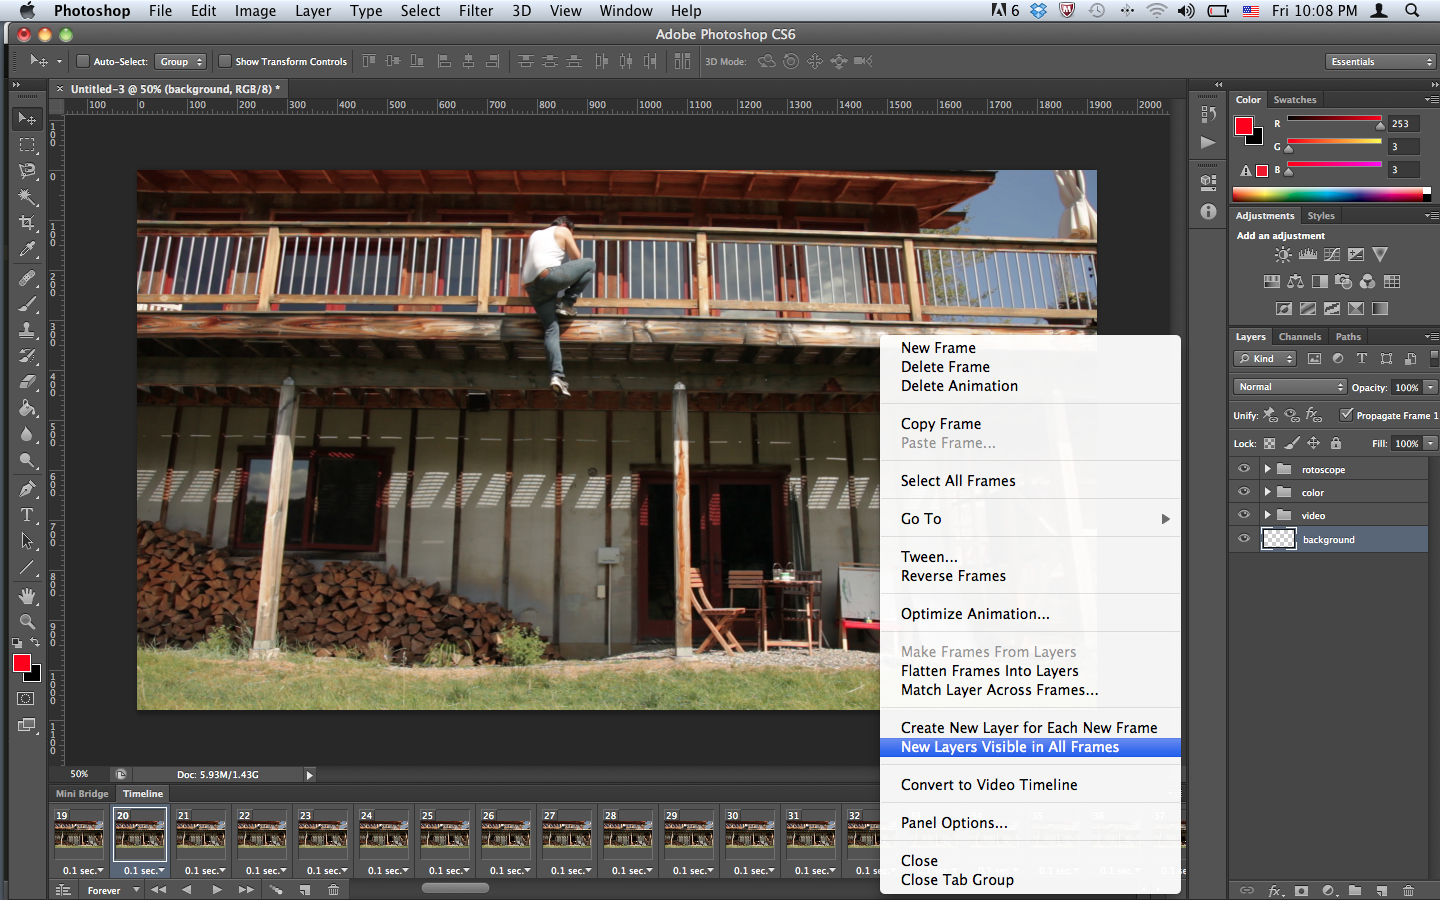
Task: Pick the Eyedropper tool
Action: click(x=27, y=250)
